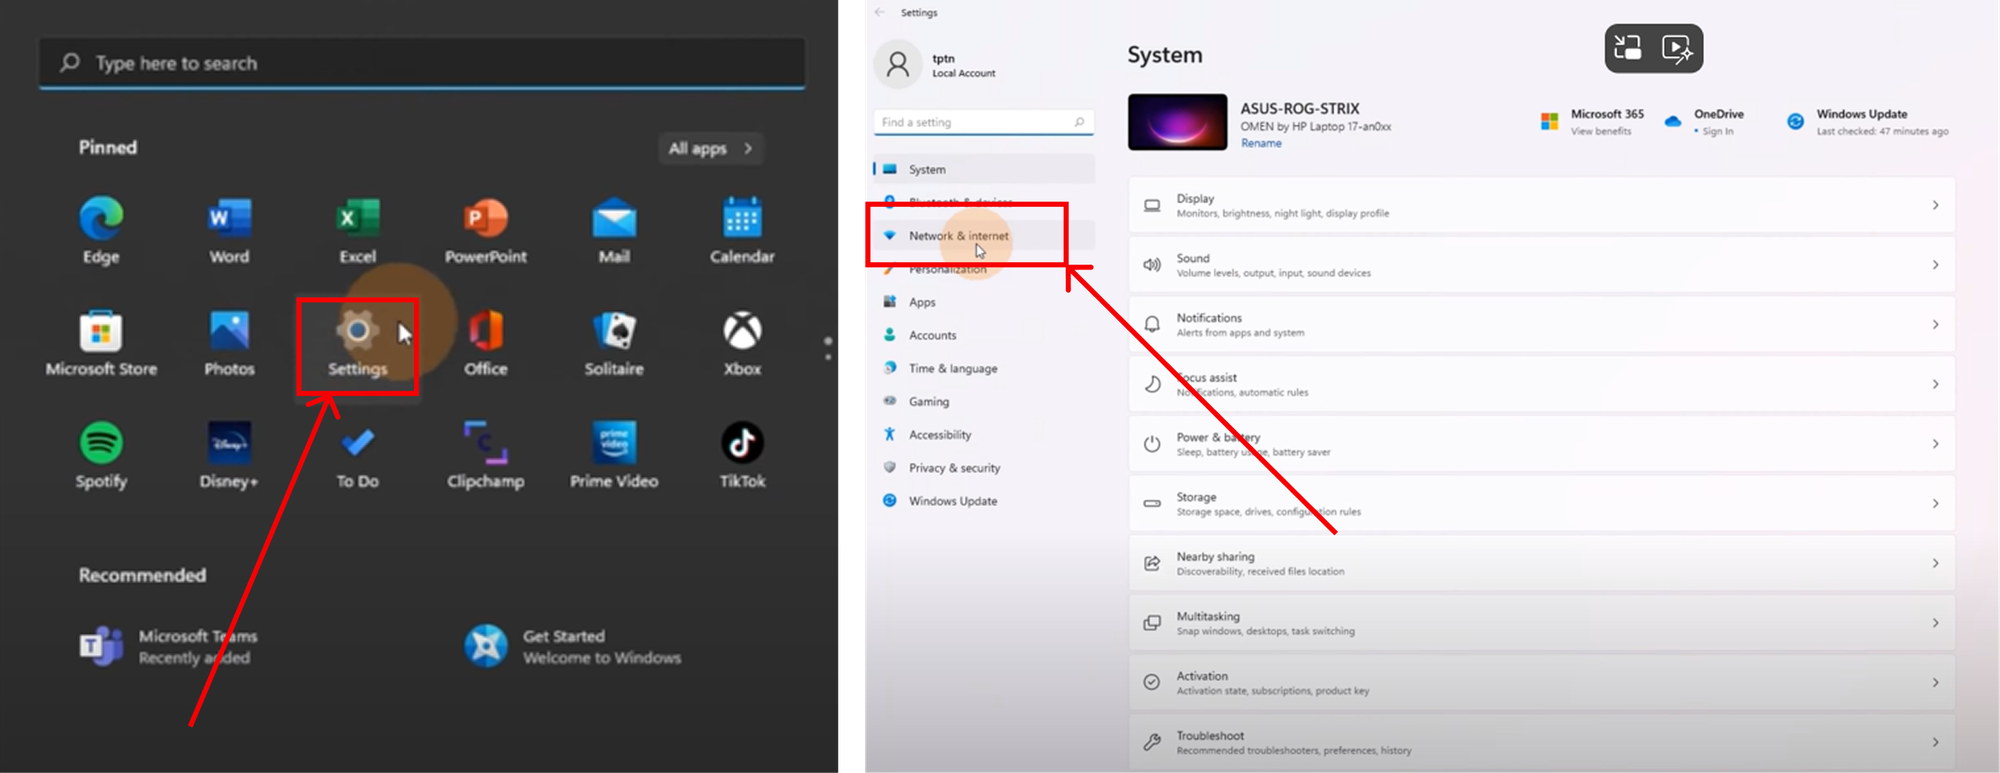Viewport: 2000px width, 773px height.
Task: Click the Type here to search field
Action: 420,63
